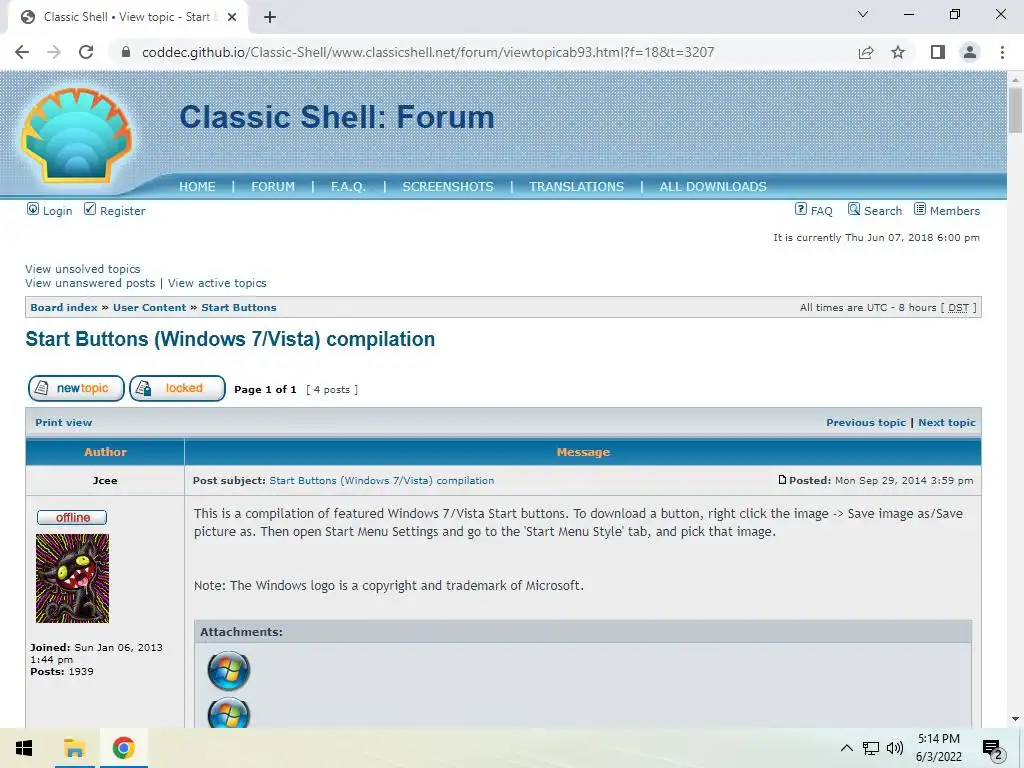Show hidden system tray icons
The image size is (1024, 768).
[846, 748]
